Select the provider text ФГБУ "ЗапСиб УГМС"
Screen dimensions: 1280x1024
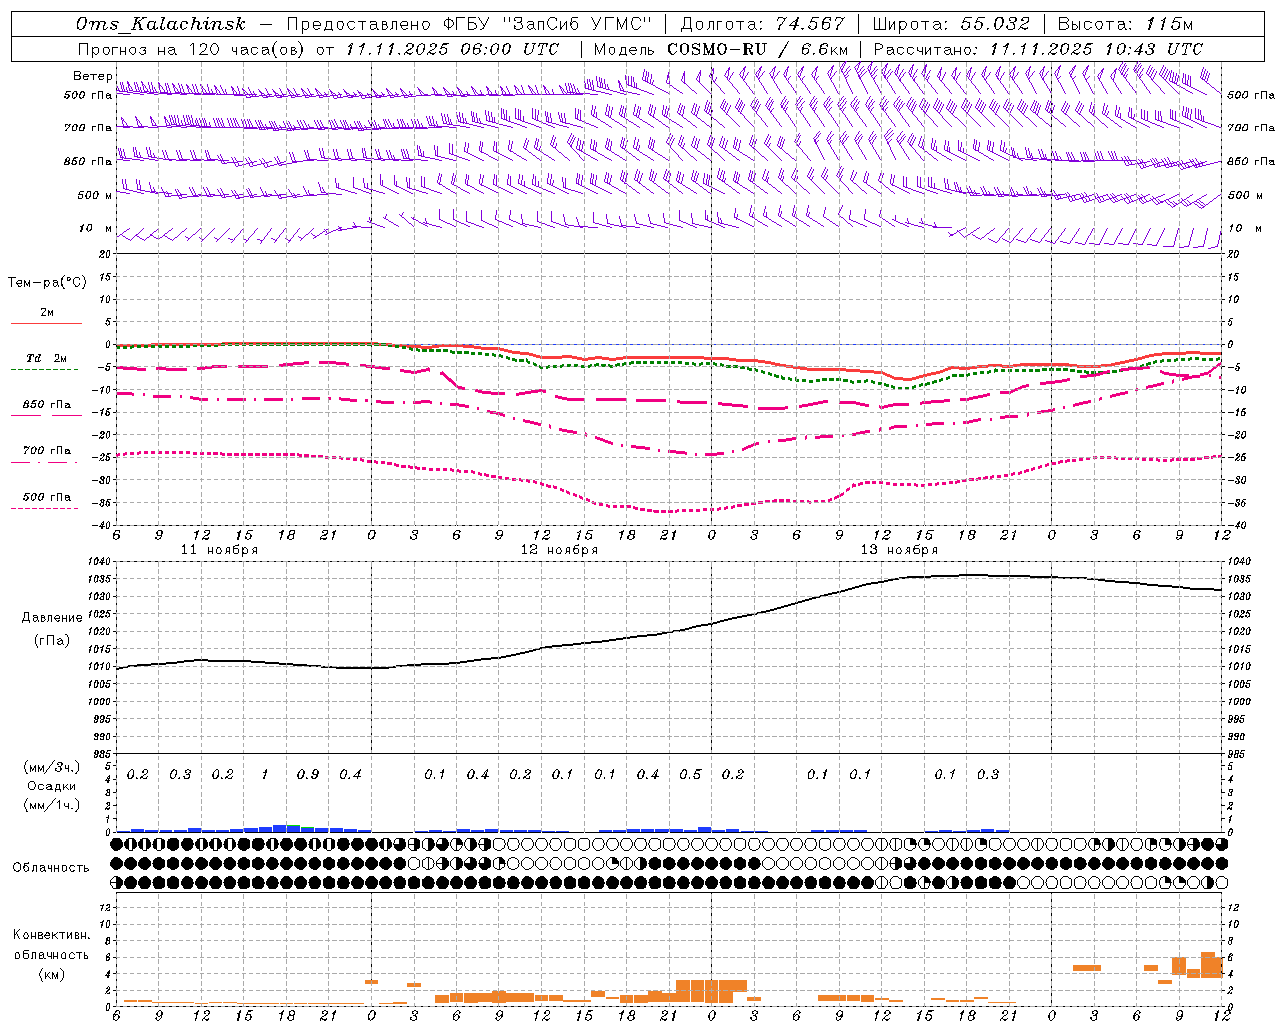tap(547, 24)
